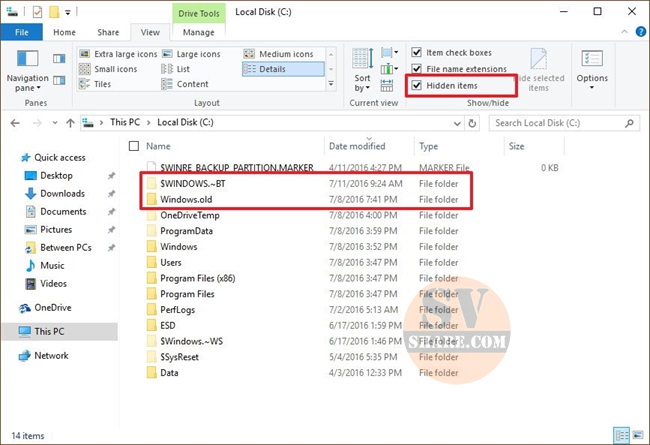Switch to the Manage tab
The width and height of the screenshot is (650, 445).
pyautogui.click(x=199, y=32)
